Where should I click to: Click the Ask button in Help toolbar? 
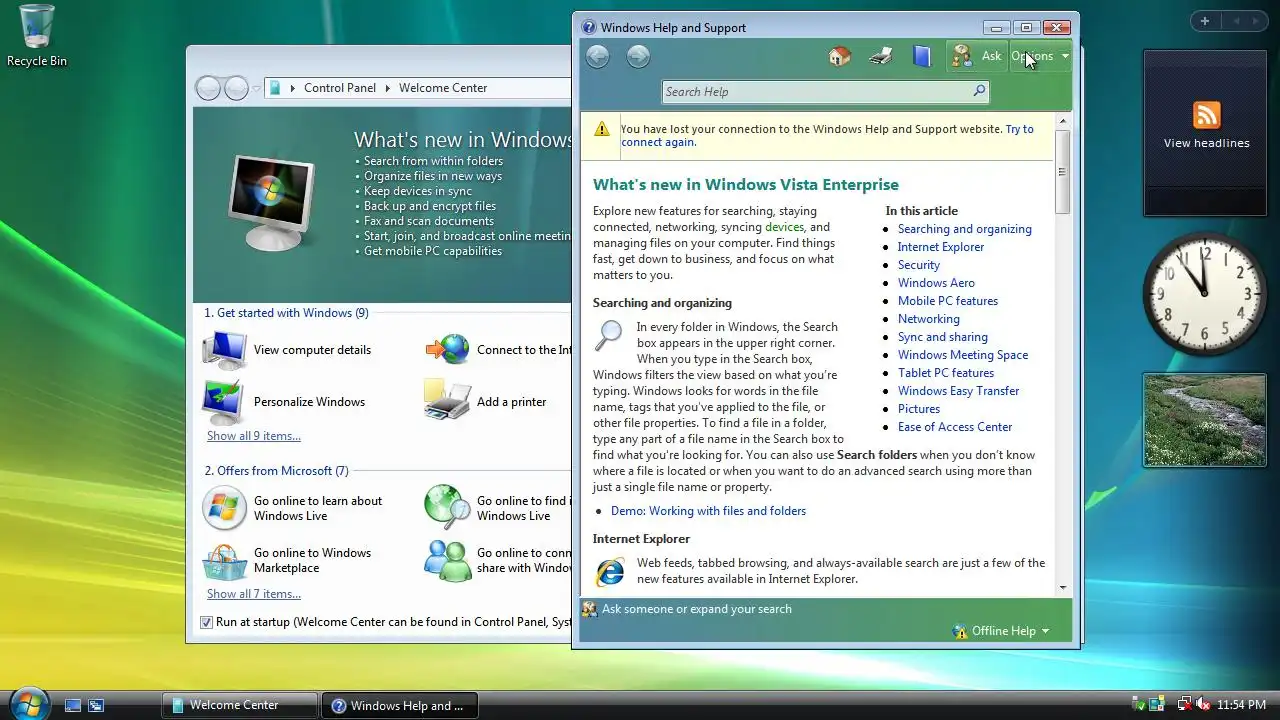(x=977, y=56)
